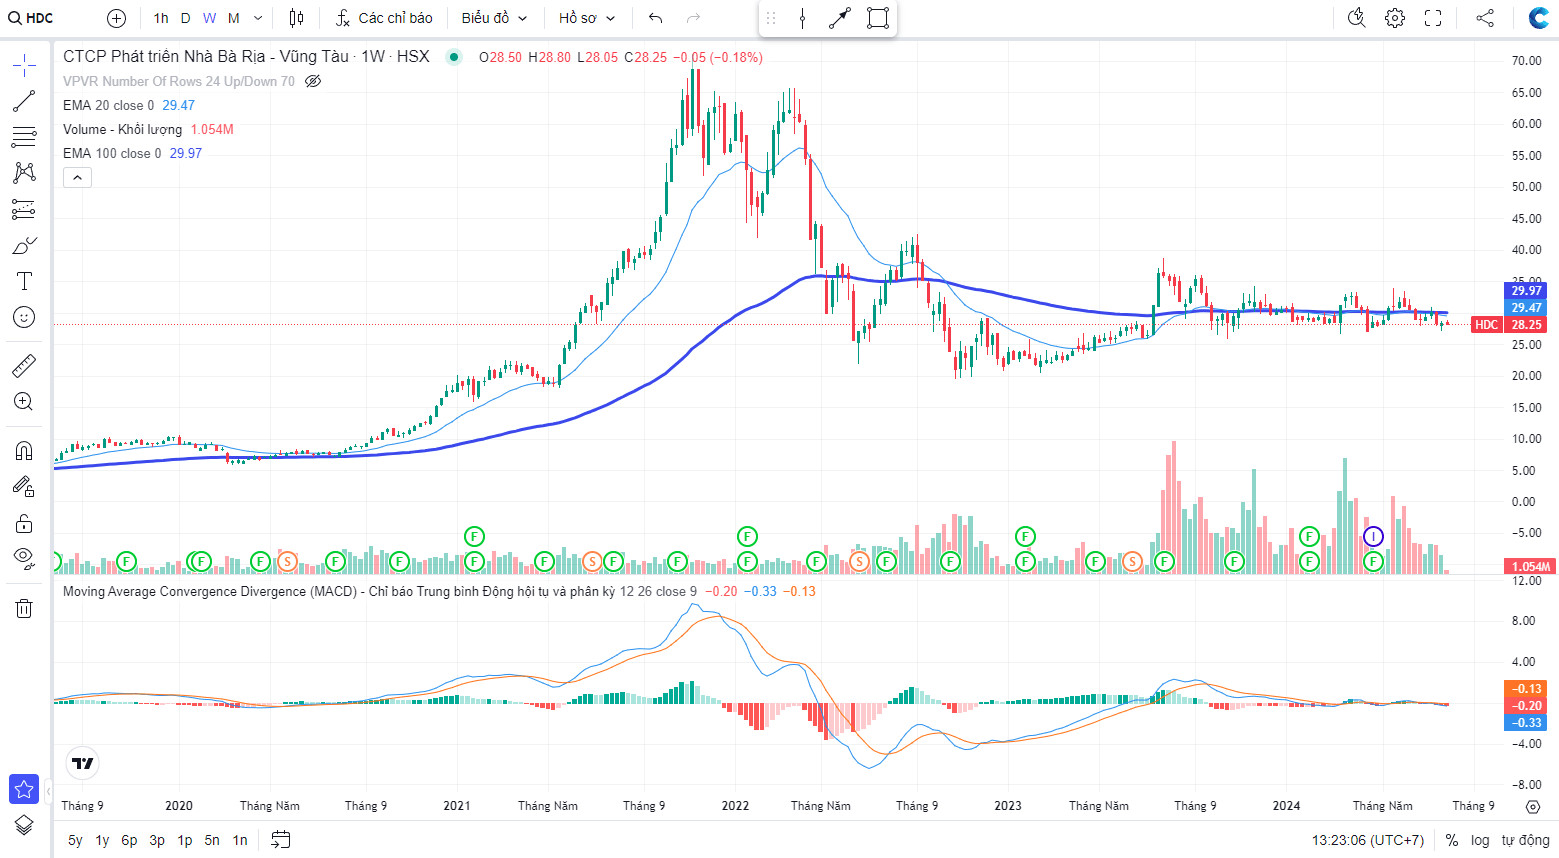Screen dimensions: 1559x858
Task: Select the rectangle tool in floating toolbar
Action: pos(877,18)
